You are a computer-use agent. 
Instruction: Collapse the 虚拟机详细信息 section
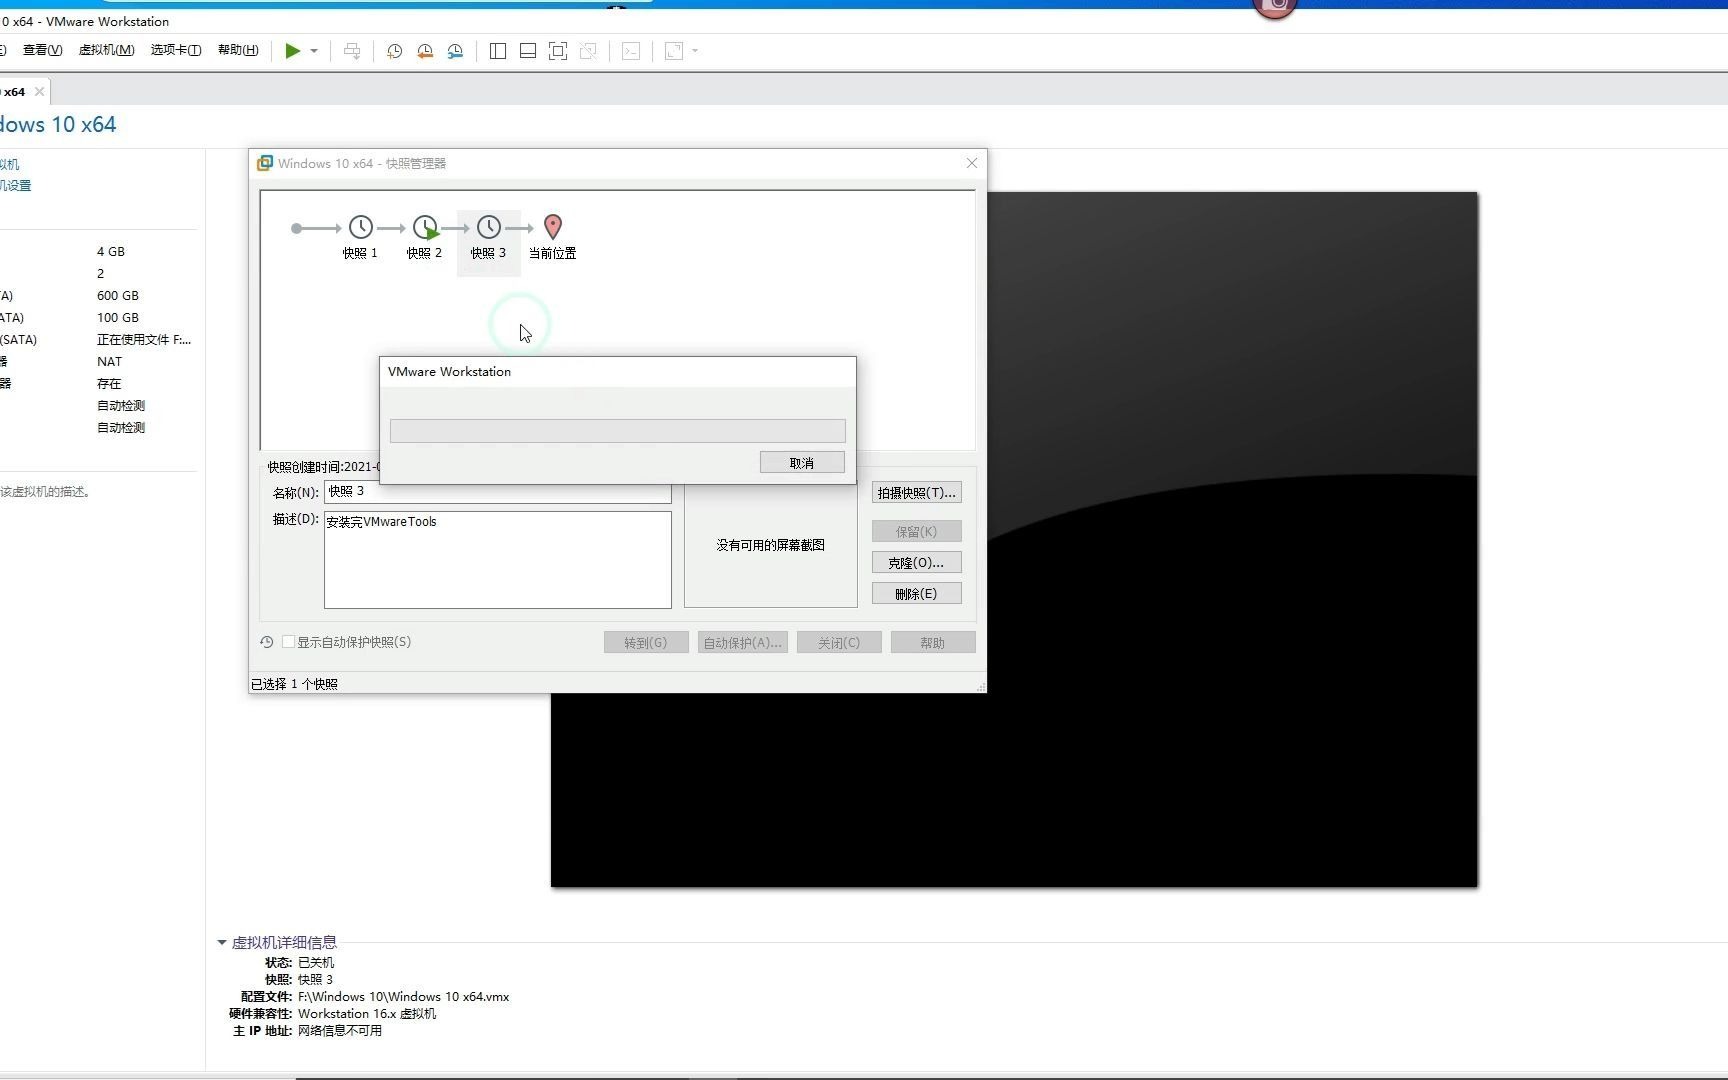point(222,942)
